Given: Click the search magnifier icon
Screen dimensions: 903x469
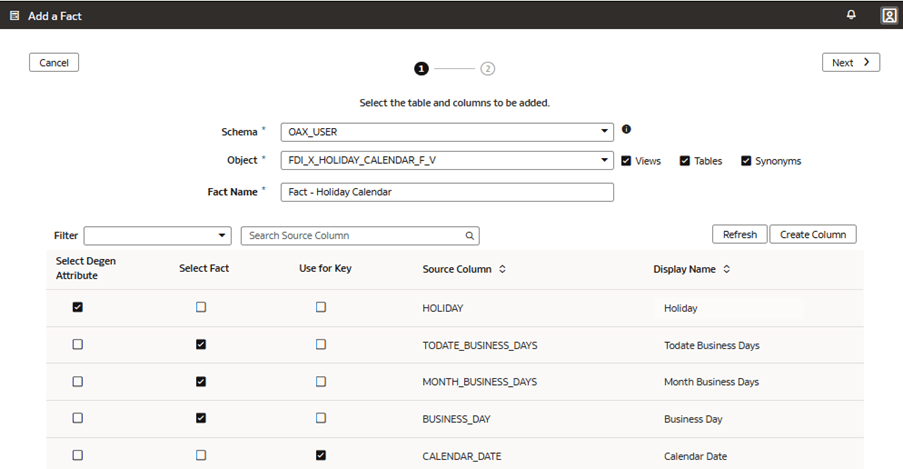Looking at the screenshot, I should tap(468, 236).
